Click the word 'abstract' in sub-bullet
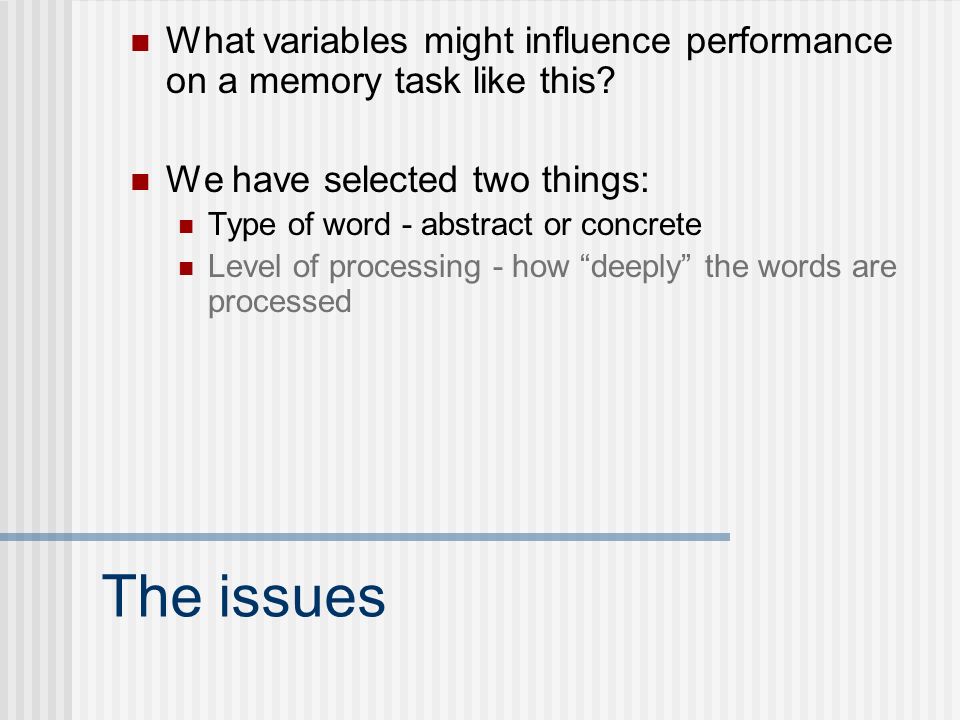 [x=478, y=225]
